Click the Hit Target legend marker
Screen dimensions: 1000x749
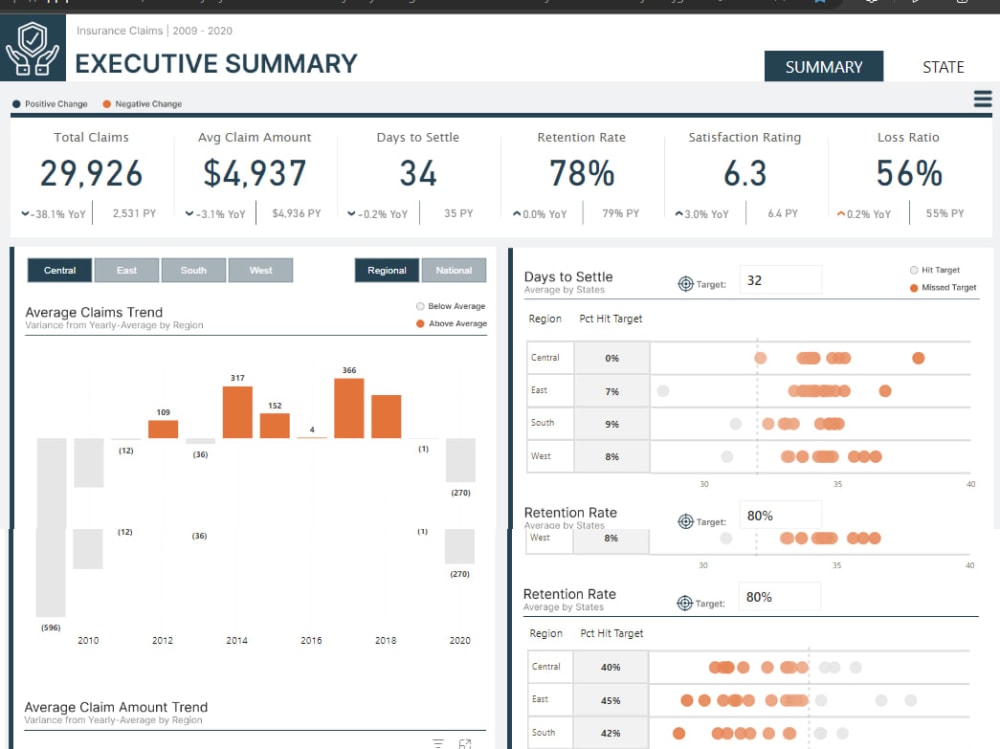914,270
